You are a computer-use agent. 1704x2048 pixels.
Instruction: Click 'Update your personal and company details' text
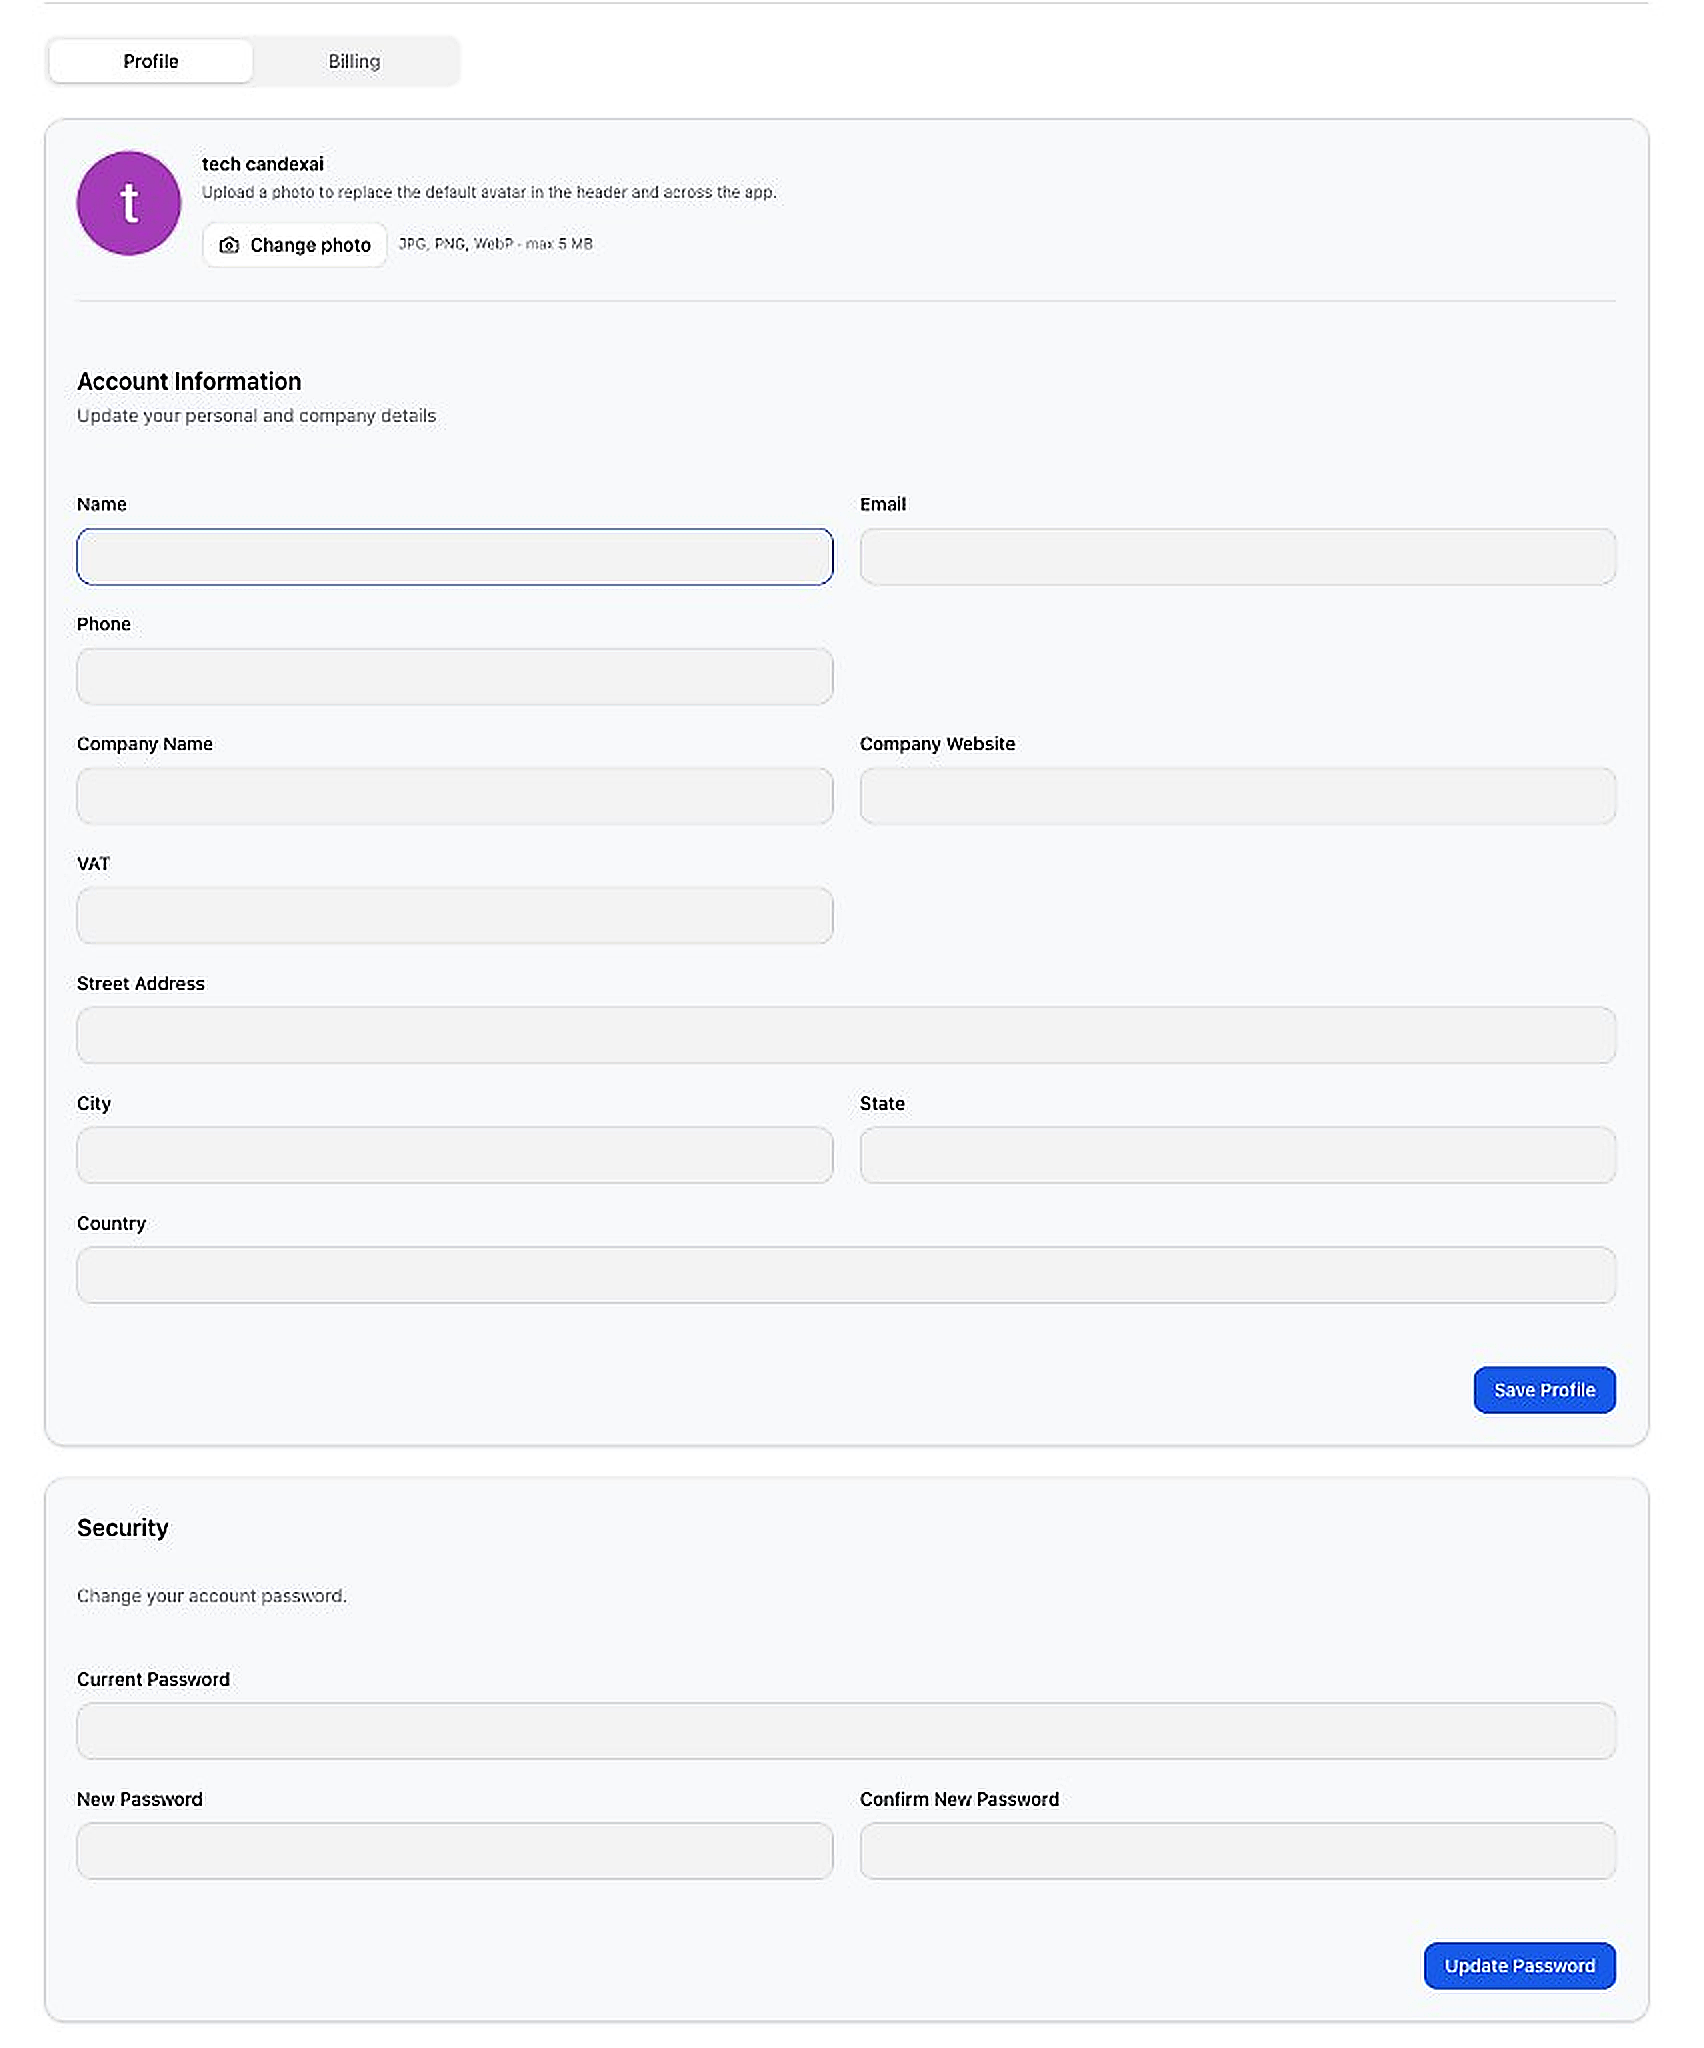(257, 416)
